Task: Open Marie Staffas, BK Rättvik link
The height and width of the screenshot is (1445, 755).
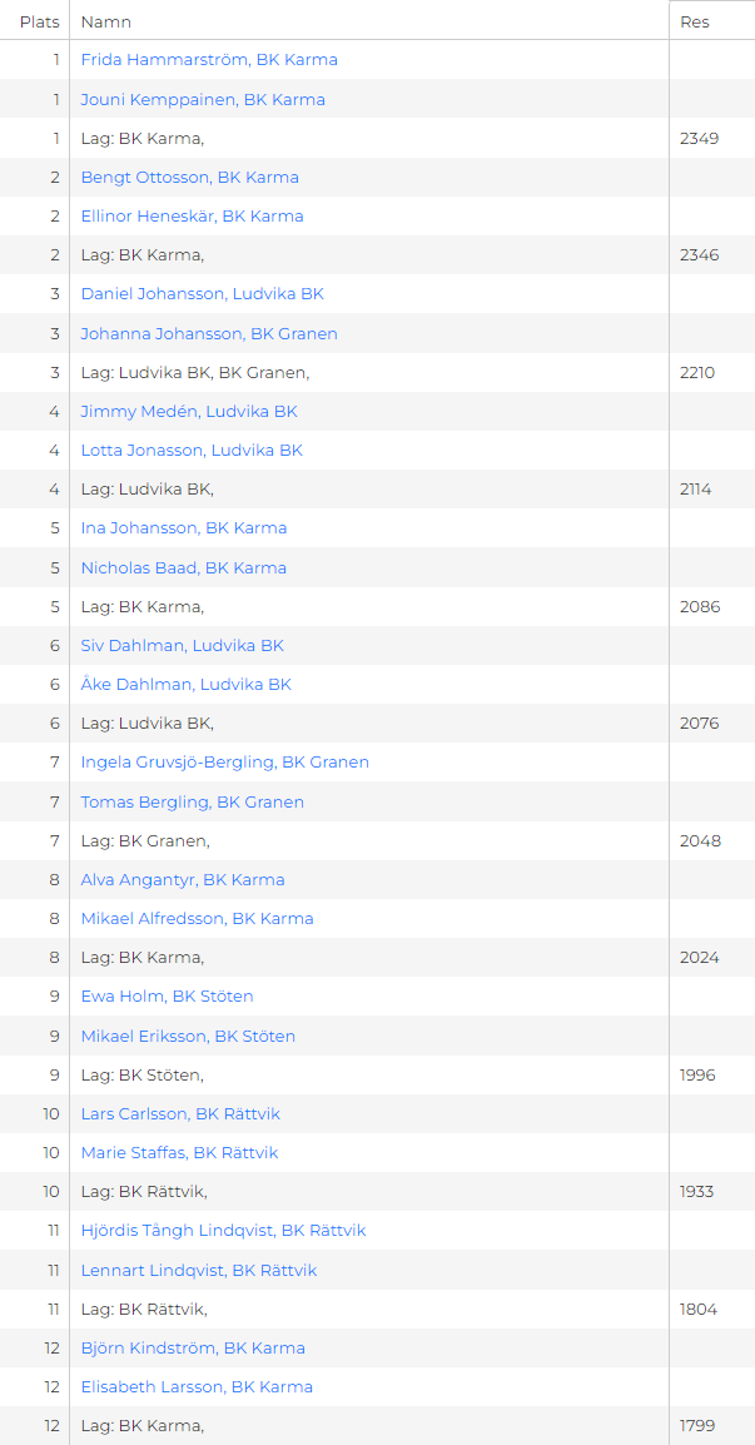Action: (x=180, y=1152)
